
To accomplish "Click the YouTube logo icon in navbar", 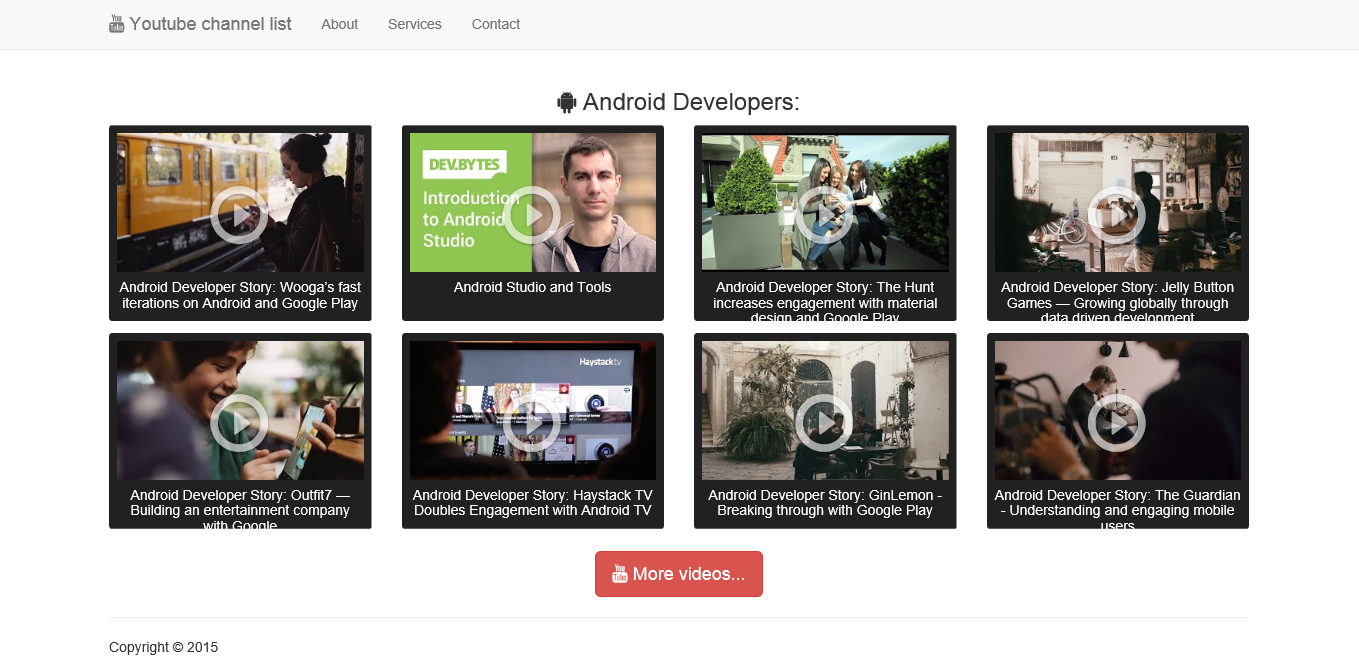I will pyautogui.click(x=117, y=24).
